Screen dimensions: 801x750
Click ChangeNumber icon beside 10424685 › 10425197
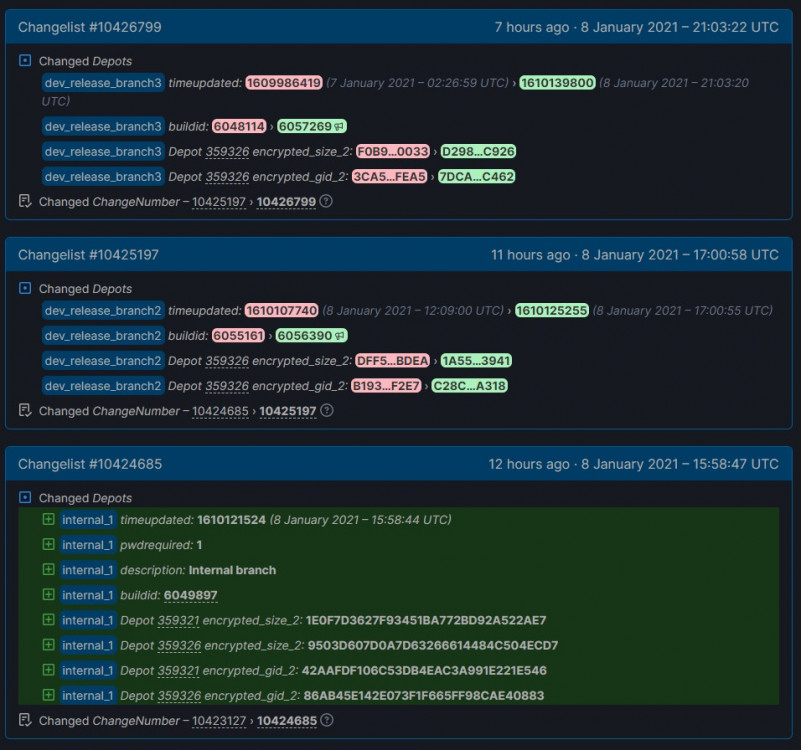[x=25, y=410]
